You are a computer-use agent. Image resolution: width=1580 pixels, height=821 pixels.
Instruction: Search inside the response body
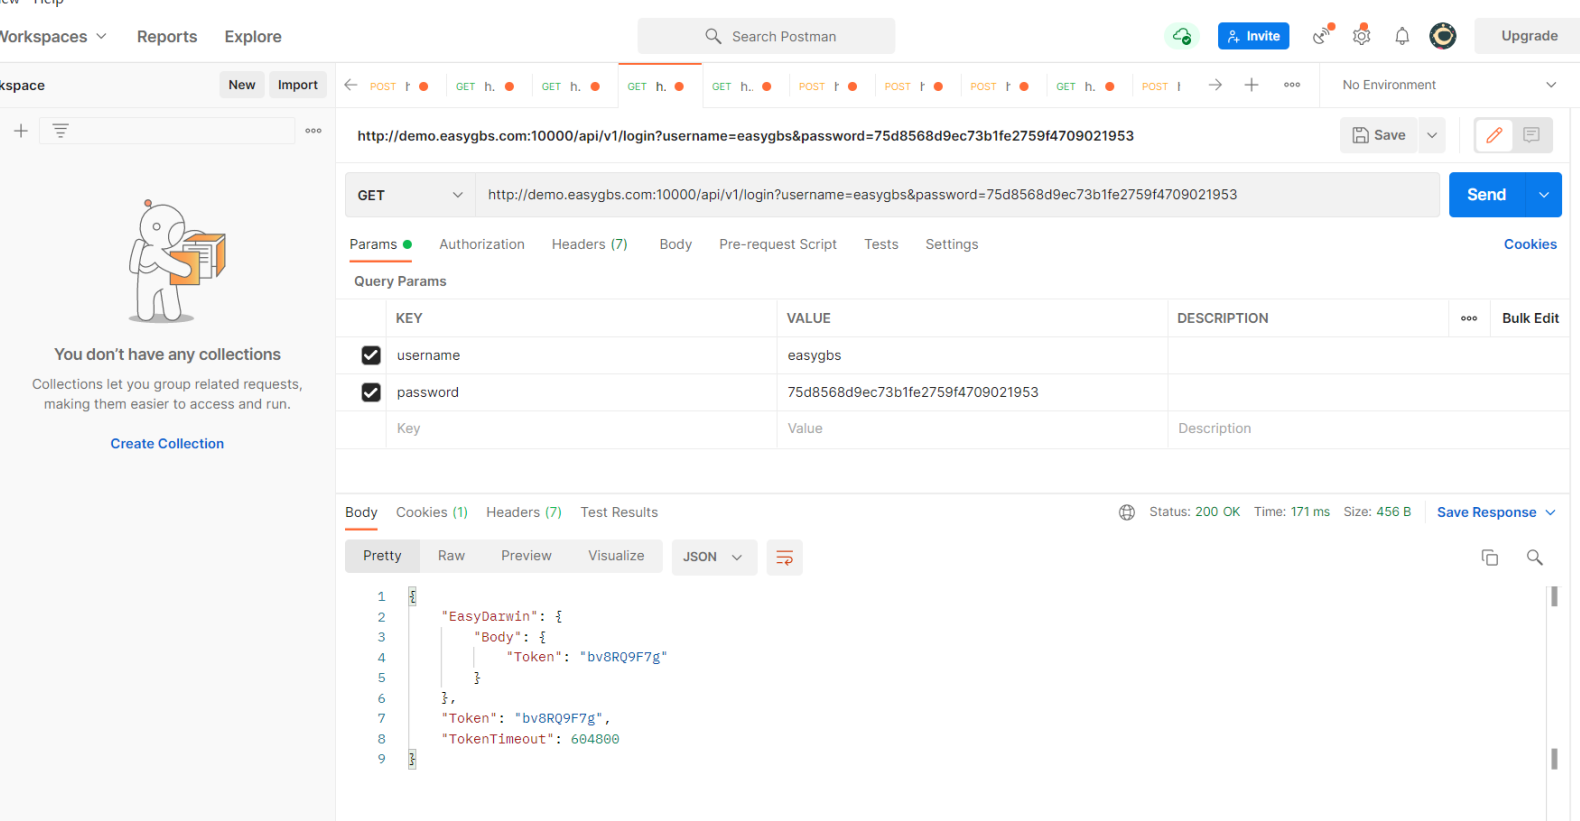[1535, 557]
